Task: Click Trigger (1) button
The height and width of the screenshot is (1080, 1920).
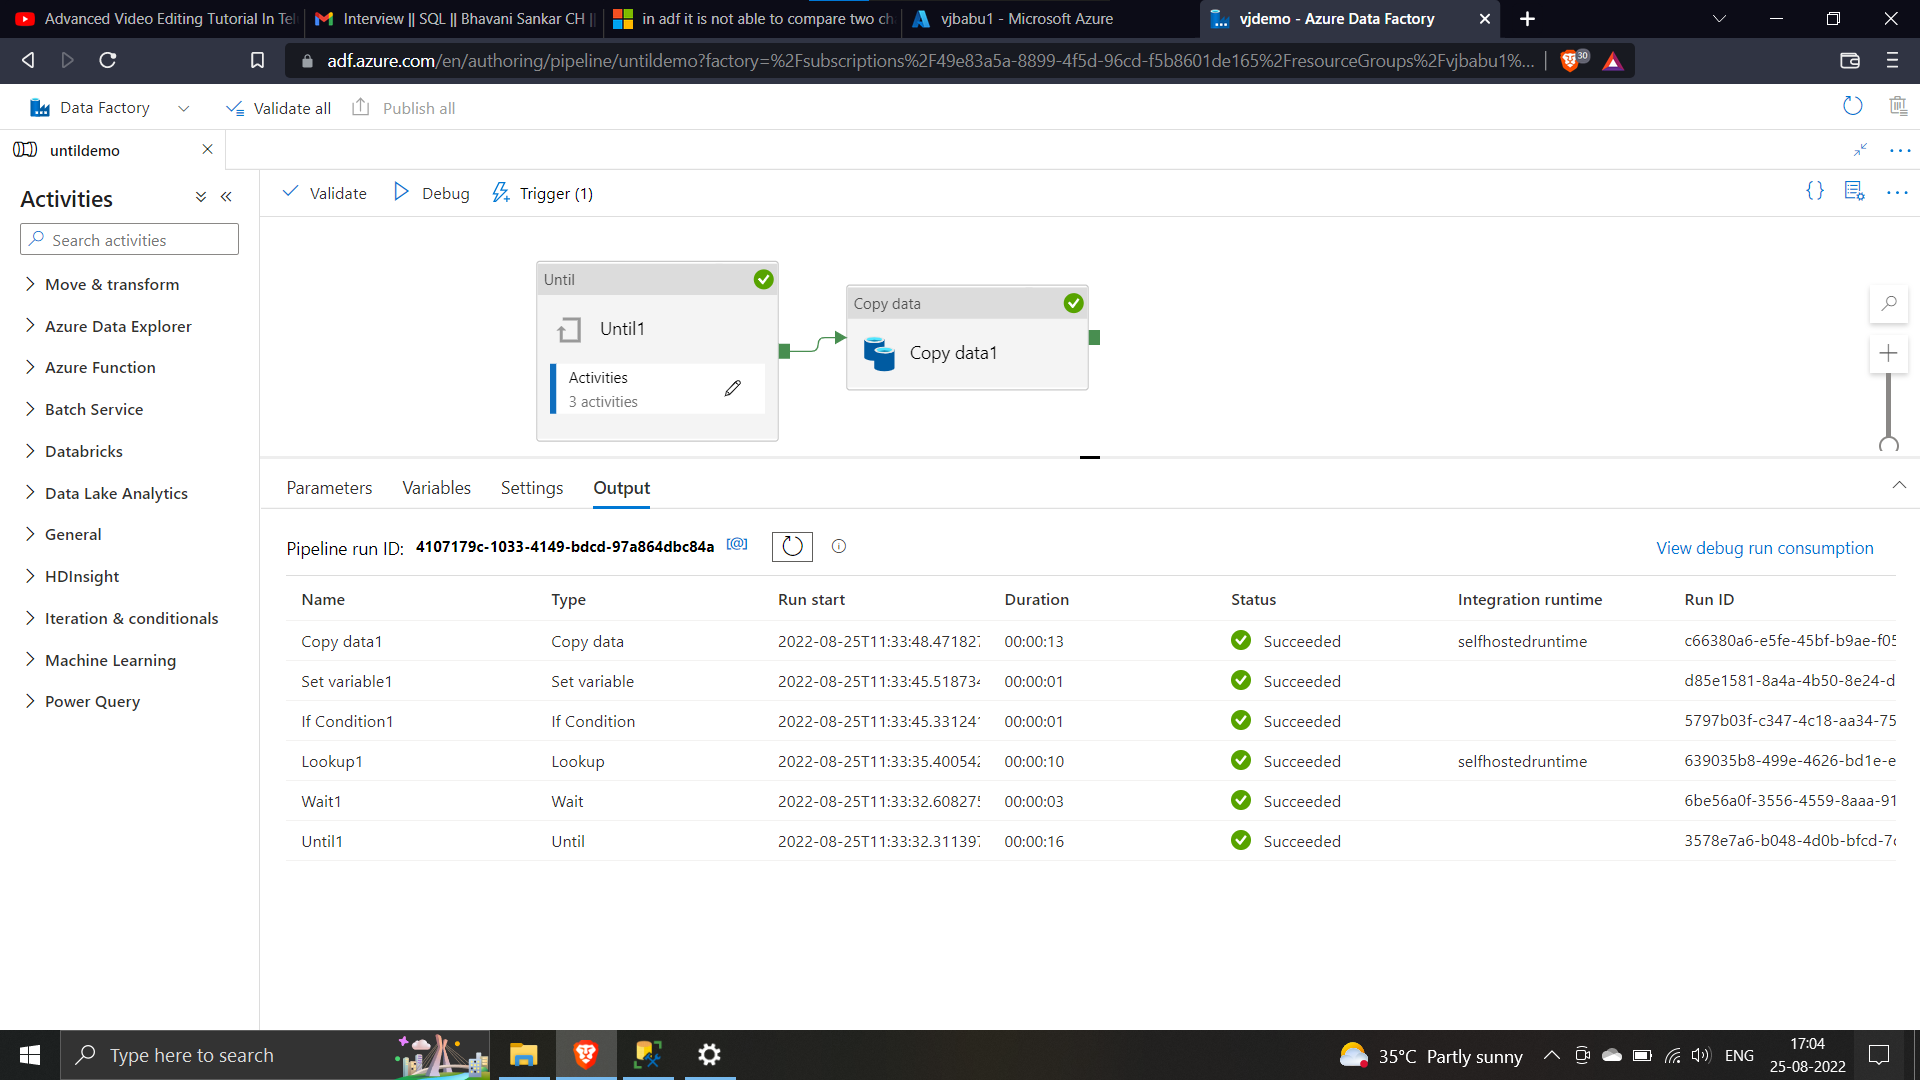Action: pyautogui.click(x=542, y=193)
